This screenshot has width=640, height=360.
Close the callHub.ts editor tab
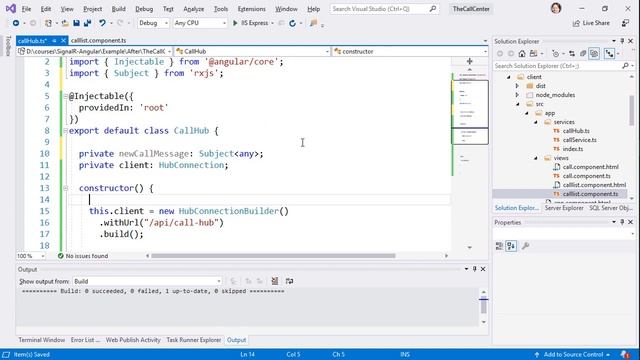[x=63, y=40]
